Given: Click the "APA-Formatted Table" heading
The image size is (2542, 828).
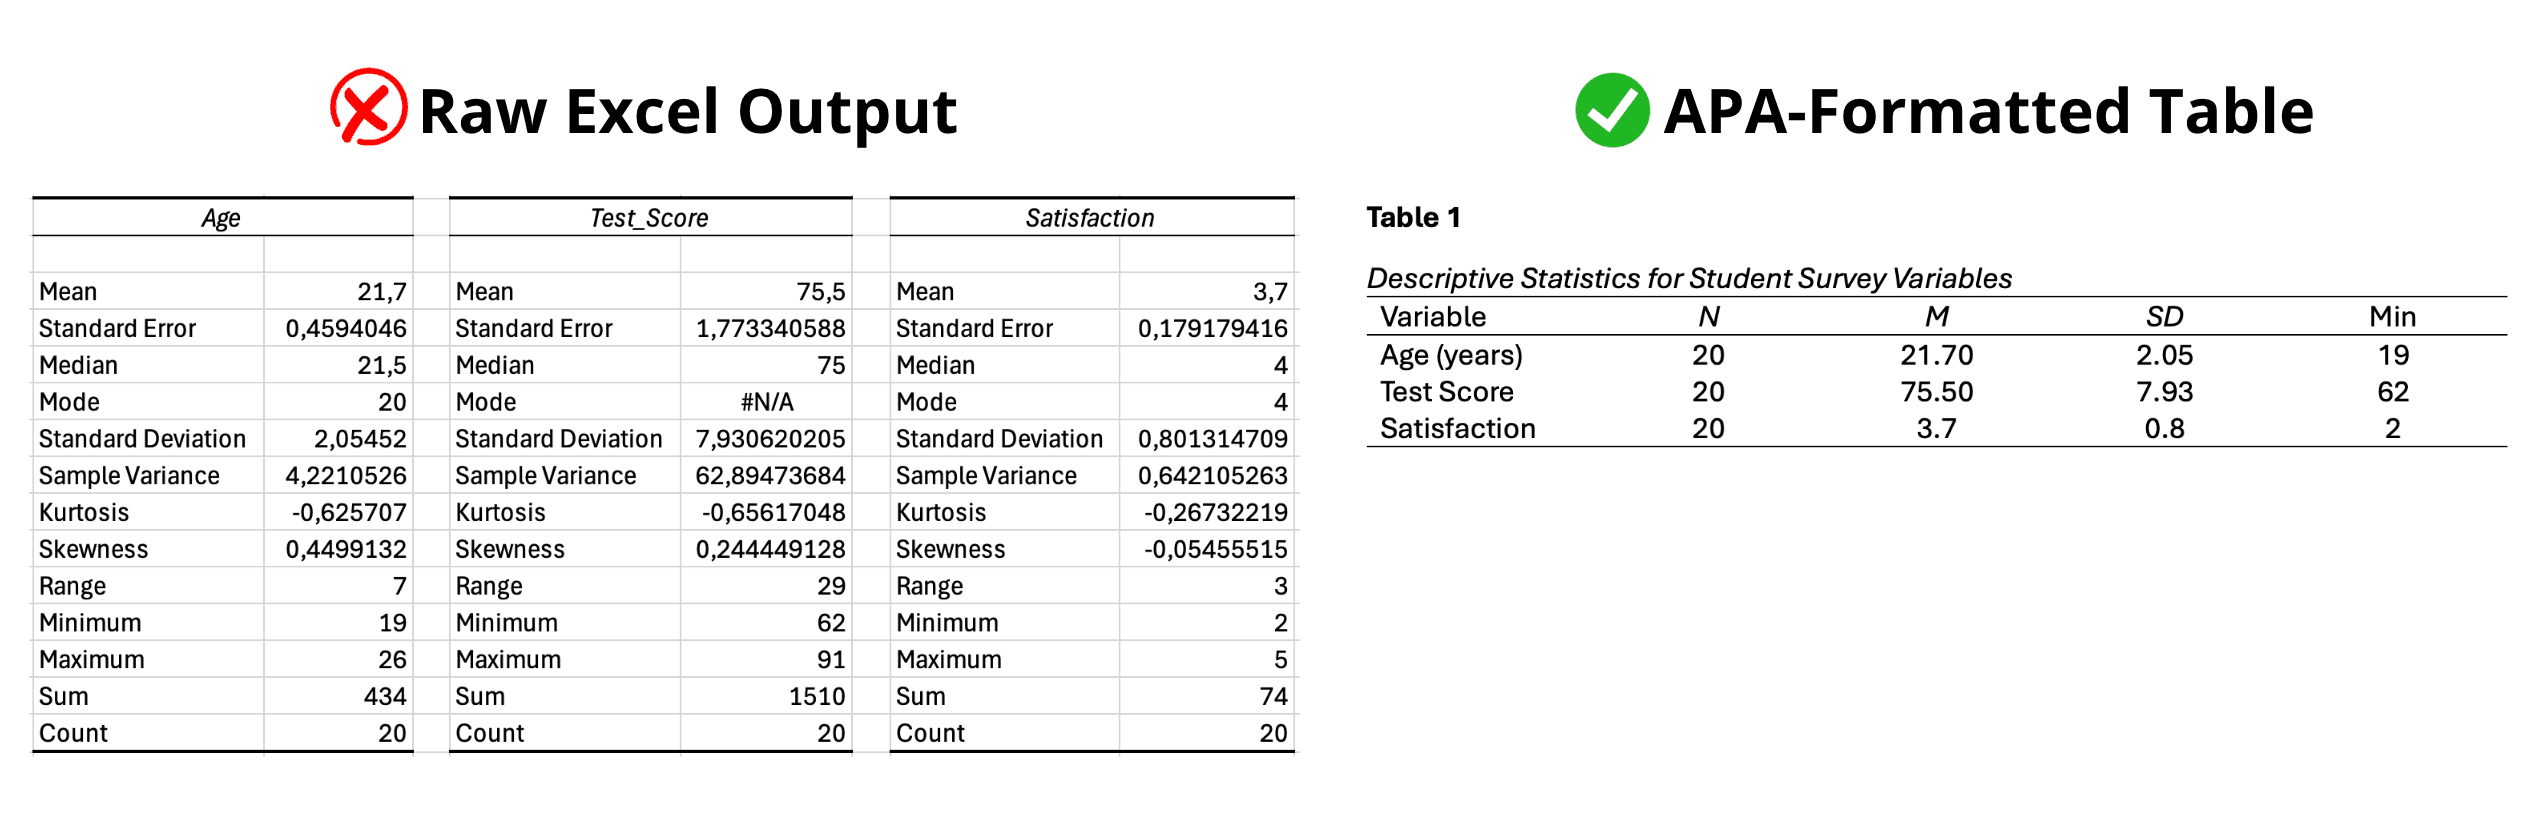Looking at the screenshot, I should click(x=1988, y=111).
